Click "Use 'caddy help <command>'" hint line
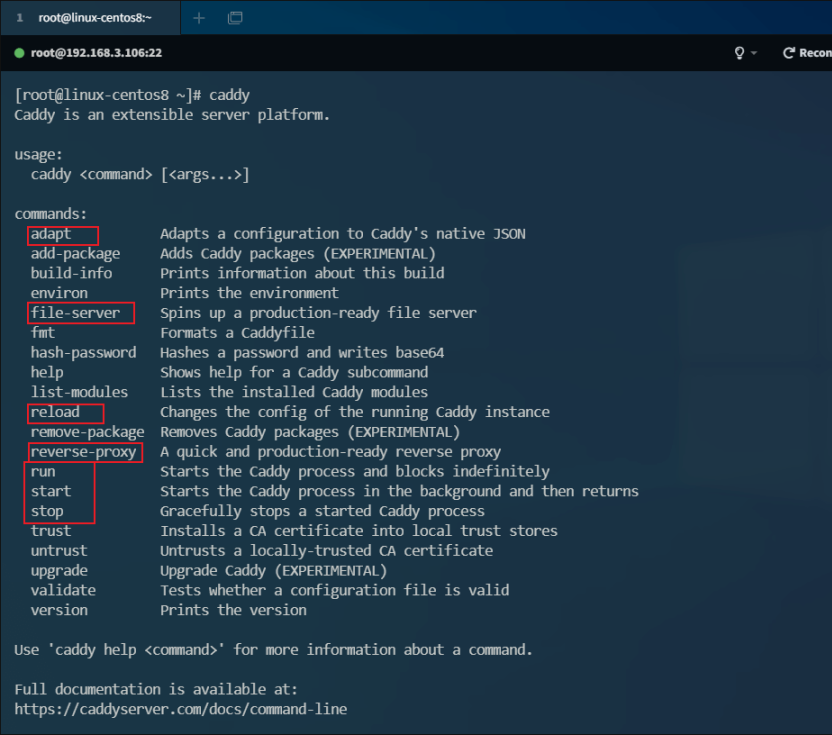 click(273, 650)
